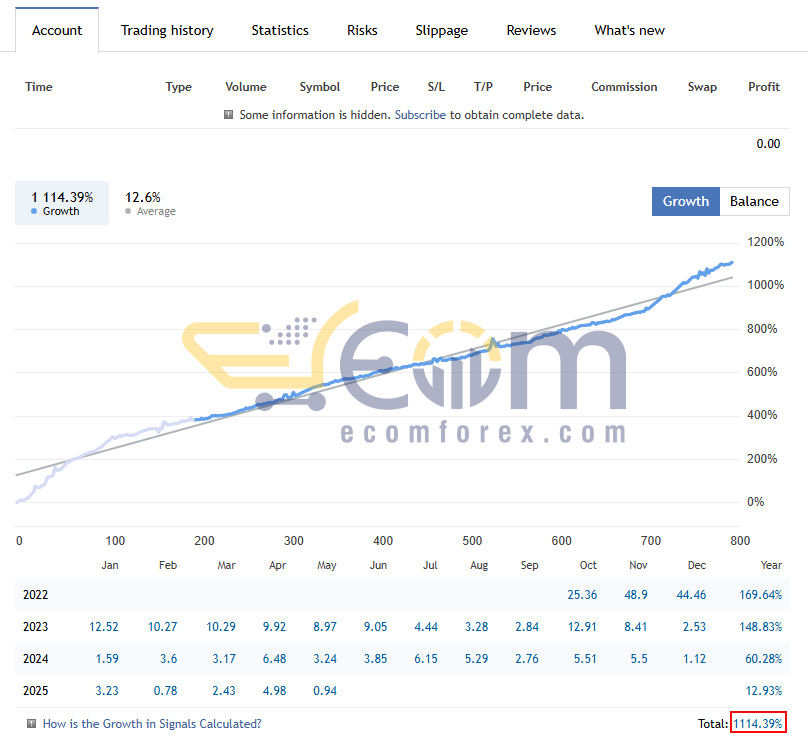
Task: Click the info icon beside hidden information notice
Action: [228, 114]
